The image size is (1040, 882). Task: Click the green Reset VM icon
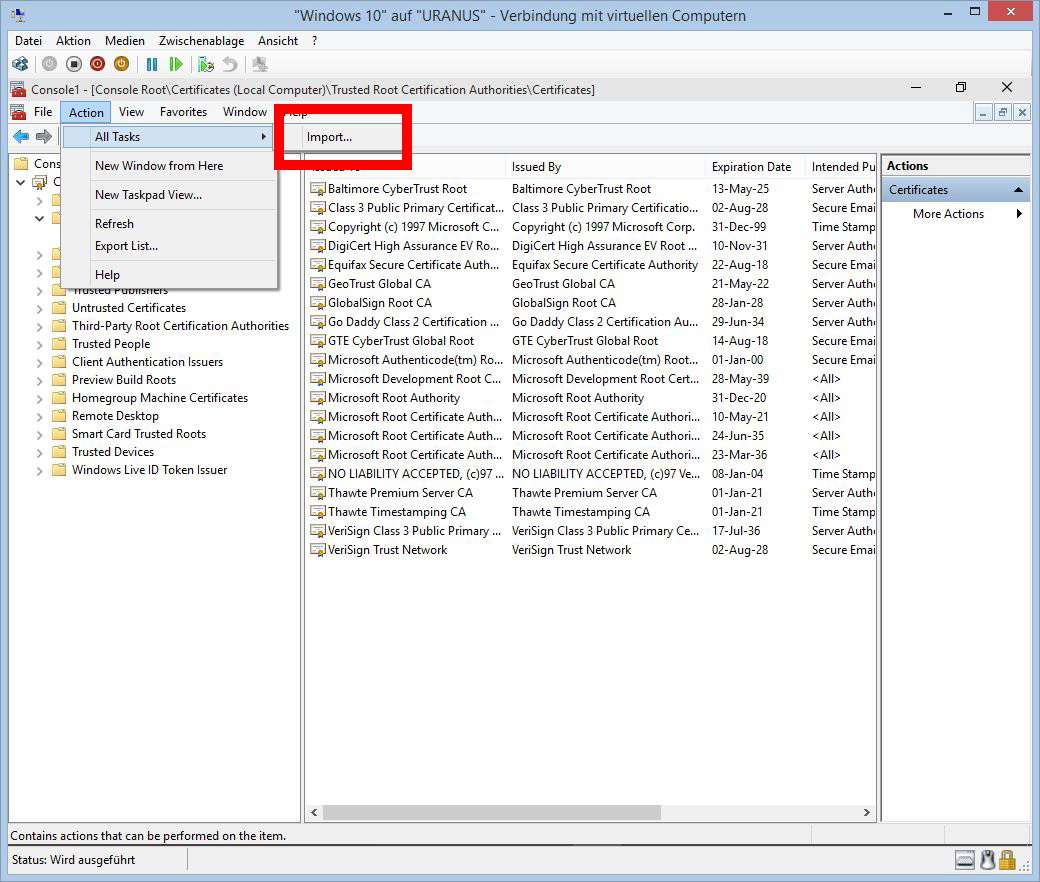click(176, 64)
